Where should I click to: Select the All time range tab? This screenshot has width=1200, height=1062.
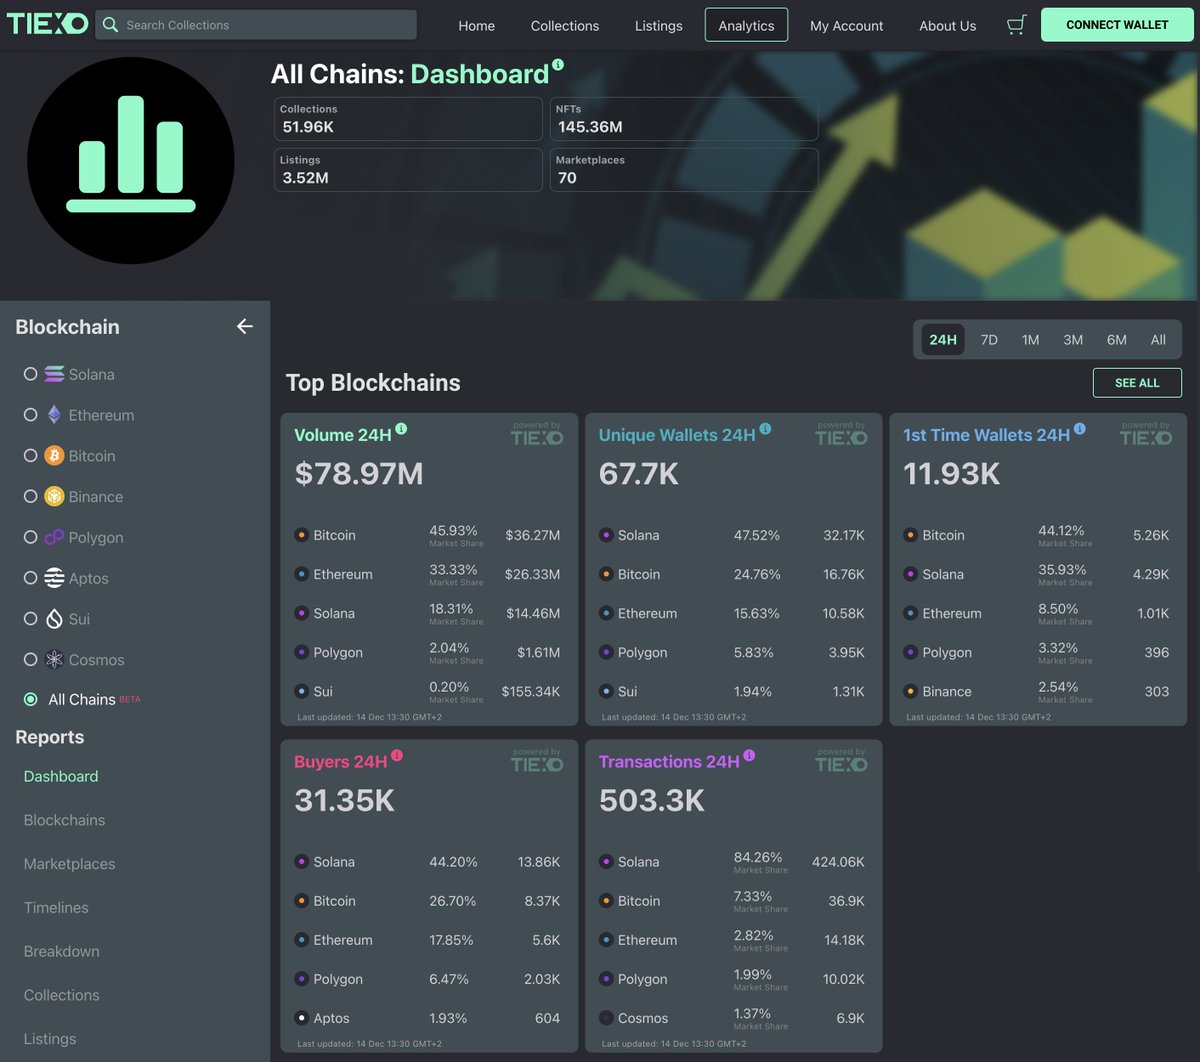pos(1158,339)
